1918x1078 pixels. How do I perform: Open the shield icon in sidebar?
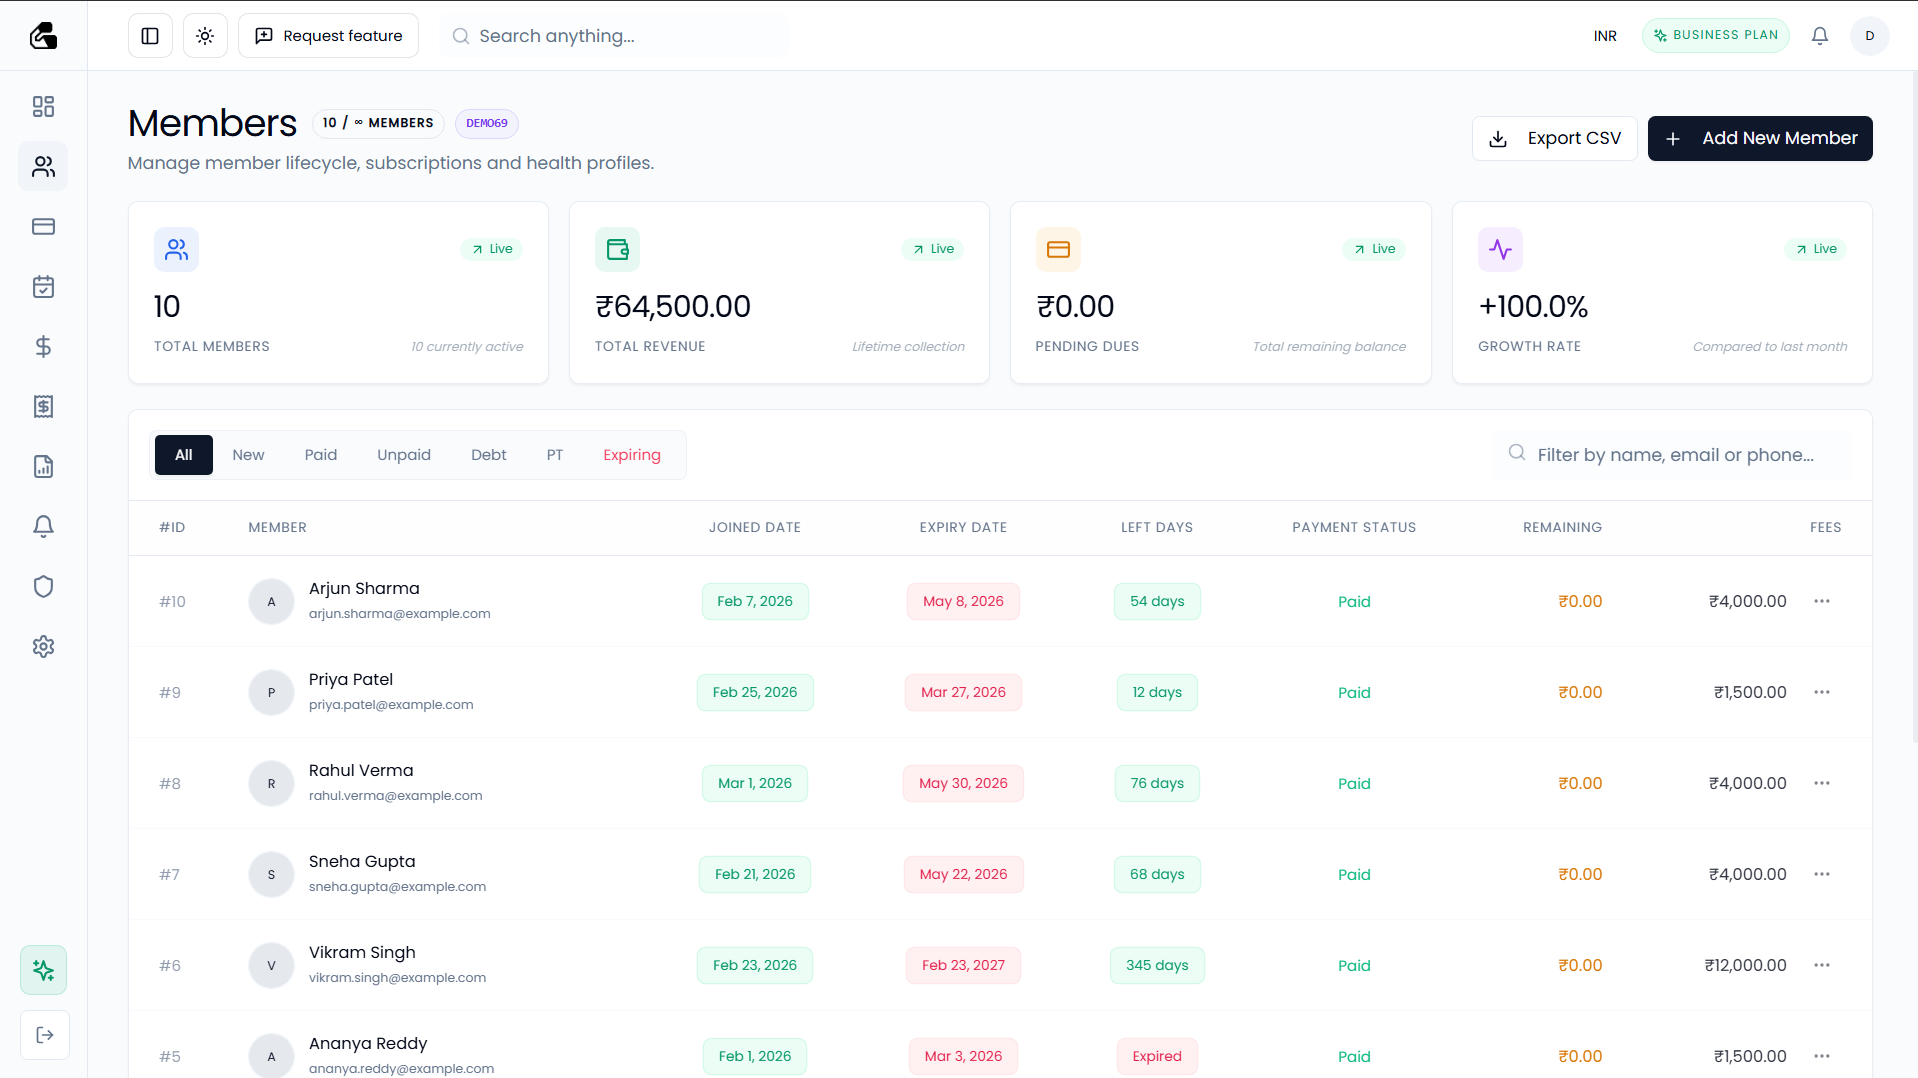(x=43, y=587)
